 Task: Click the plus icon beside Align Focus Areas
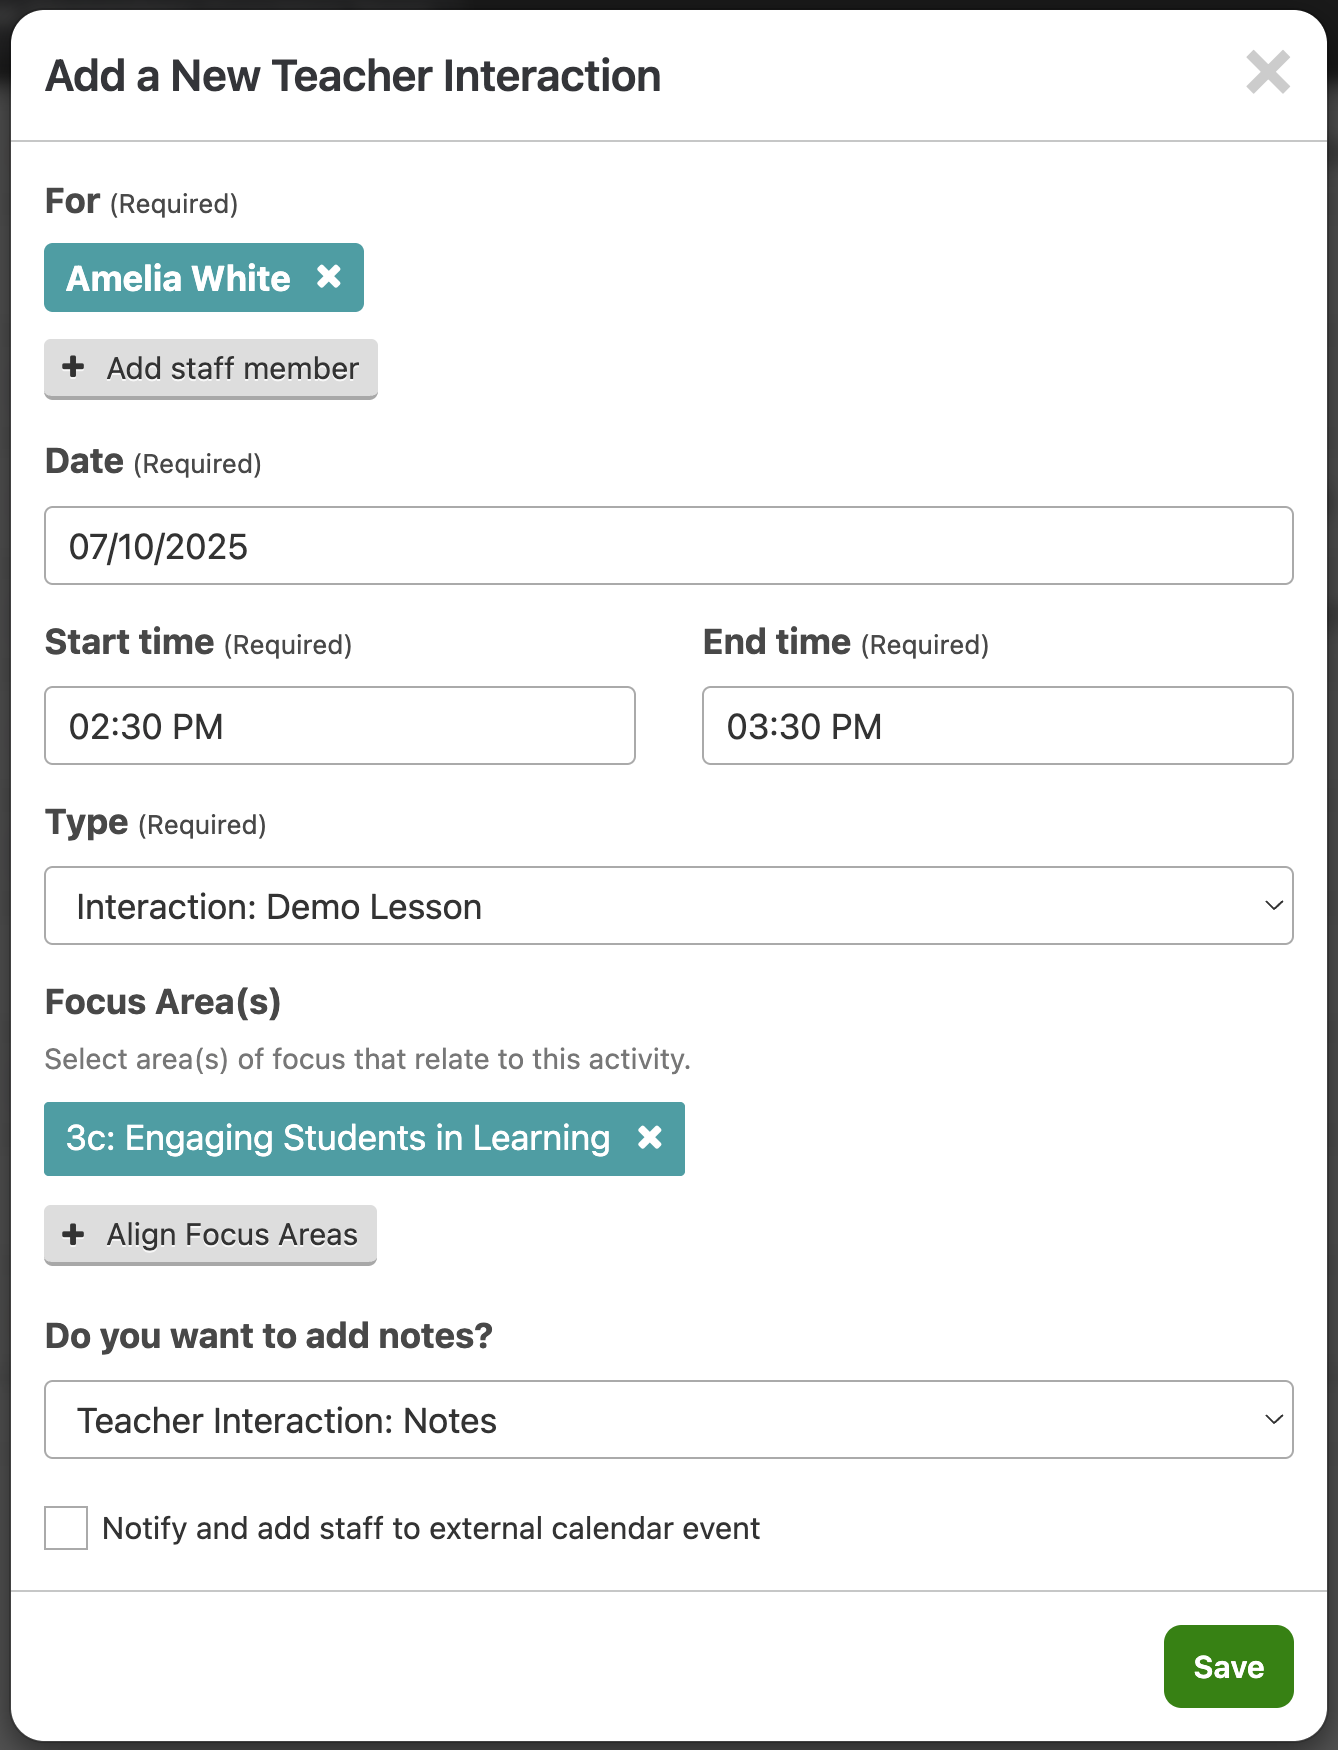pyautogui.click(x=73, y=1234)
